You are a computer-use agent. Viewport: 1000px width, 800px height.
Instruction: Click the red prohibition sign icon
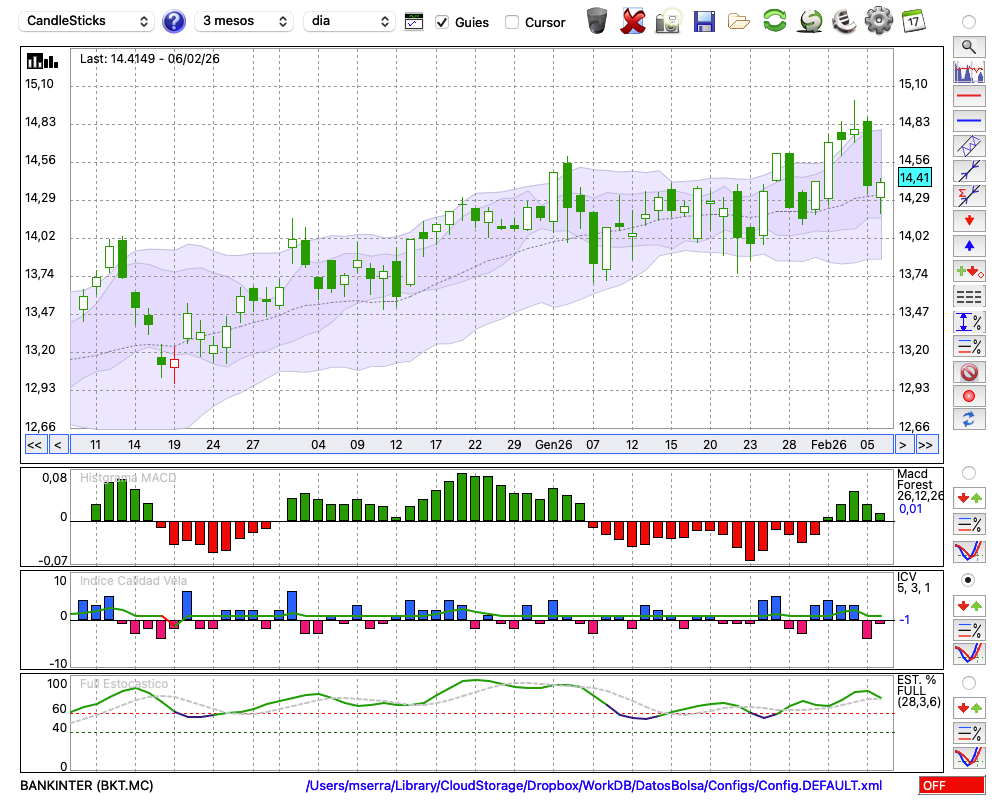click(969, 372)
